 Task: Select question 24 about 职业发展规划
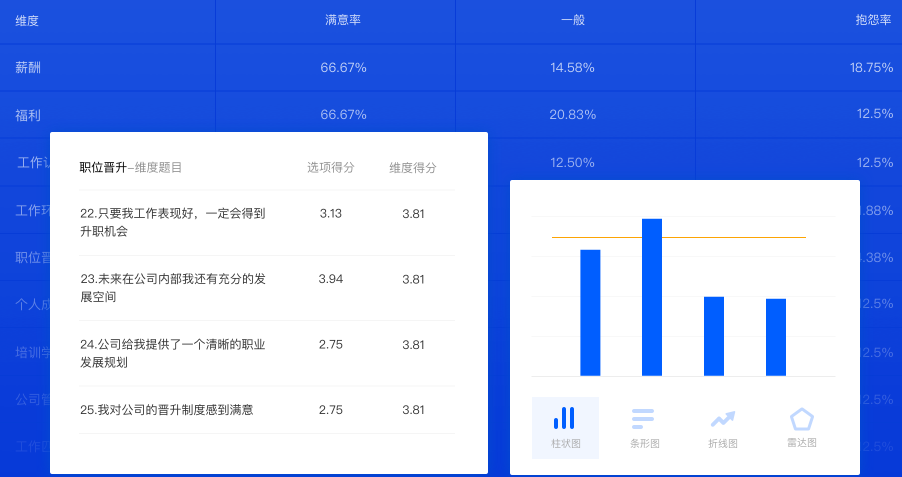click(x=173, y=353)
